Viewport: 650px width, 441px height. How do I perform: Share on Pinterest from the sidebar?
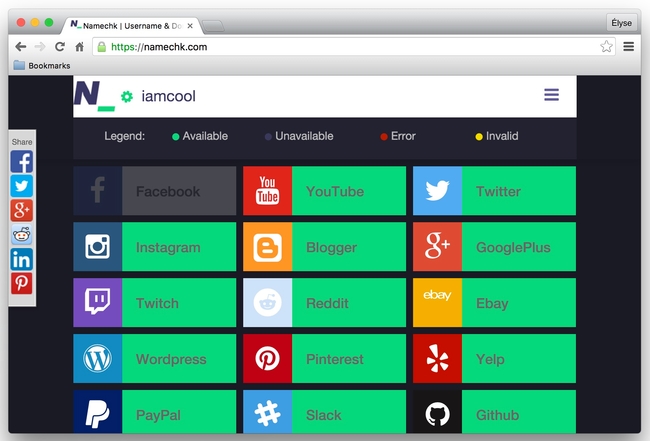(x=22, y=284)
